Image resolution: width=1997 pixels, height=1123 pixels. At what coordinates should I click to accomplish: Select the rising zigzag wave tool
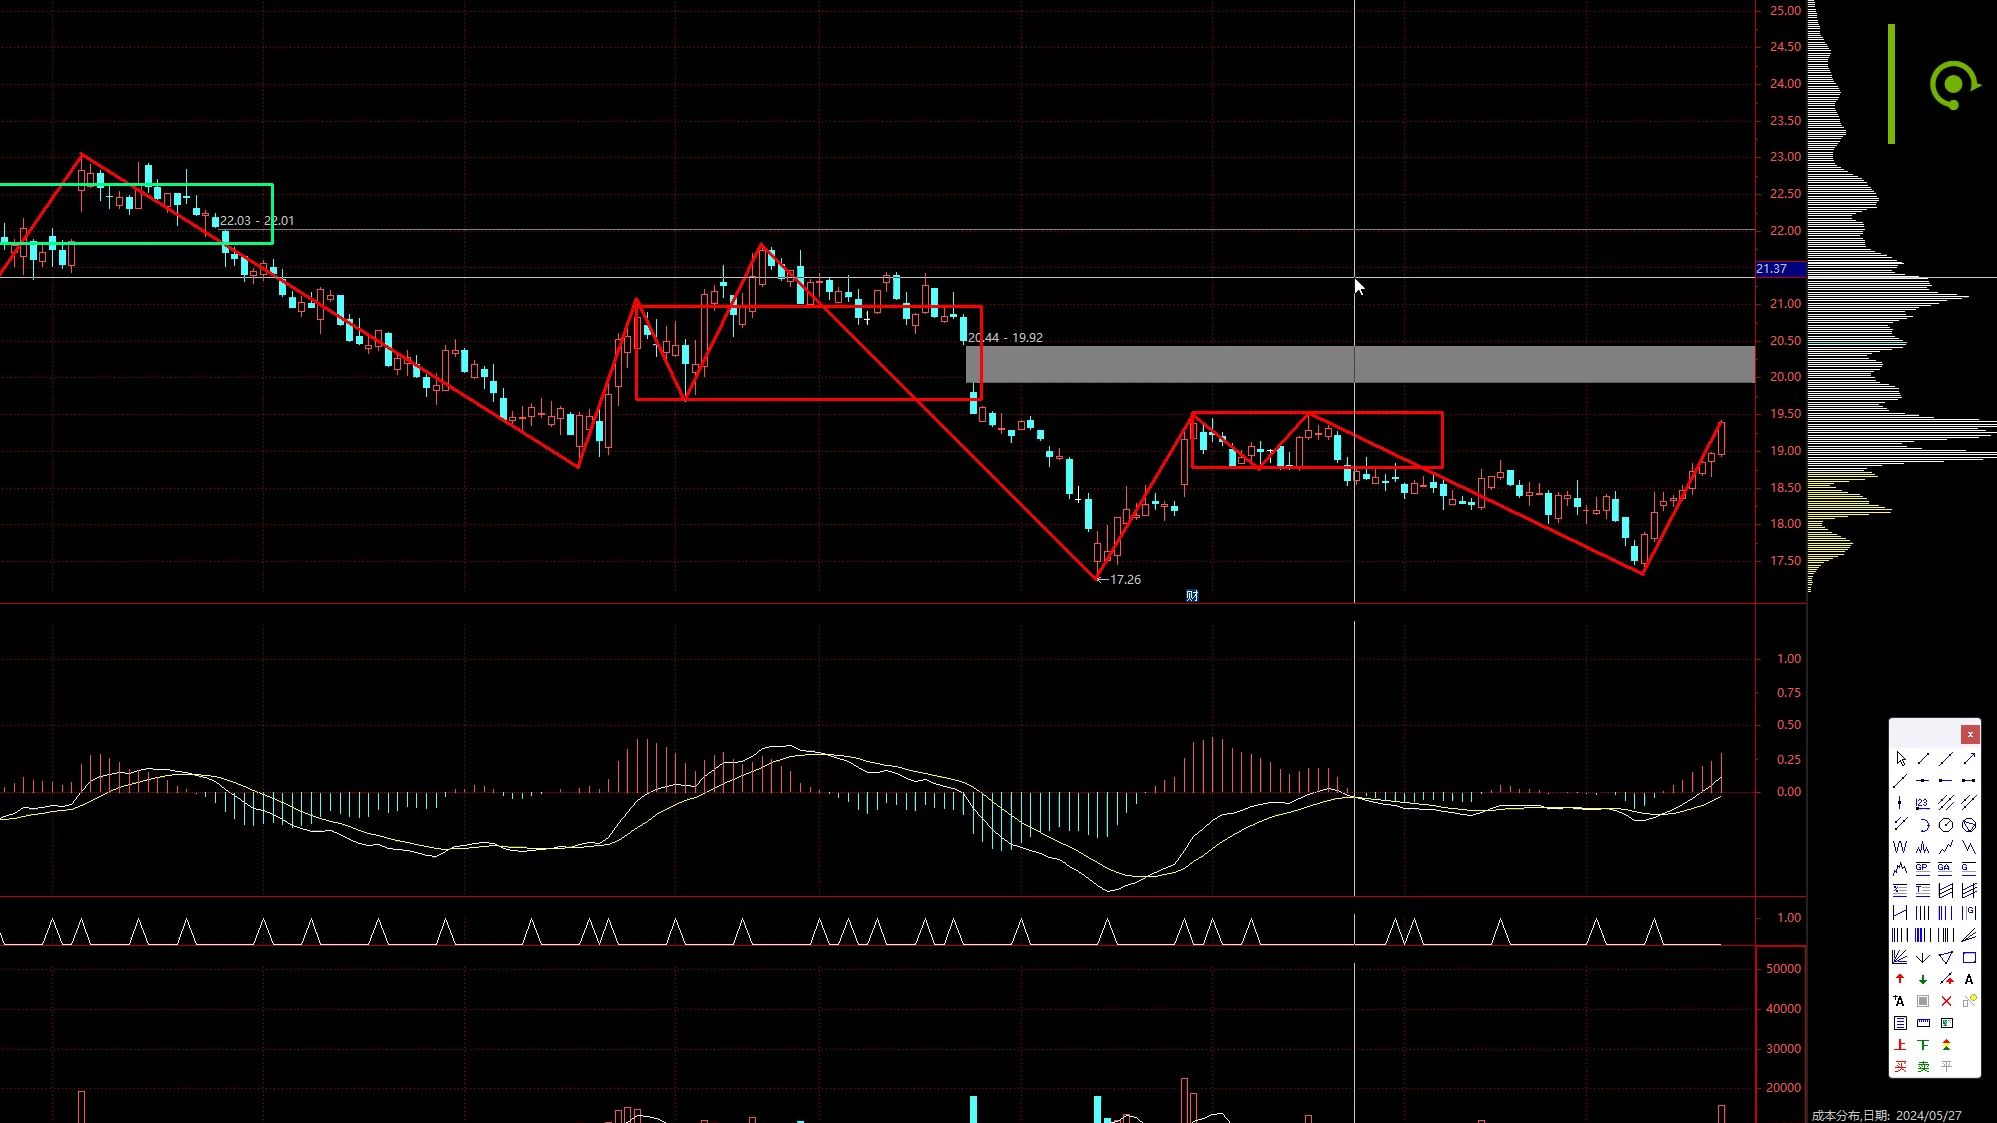[x=1946, y=847]
